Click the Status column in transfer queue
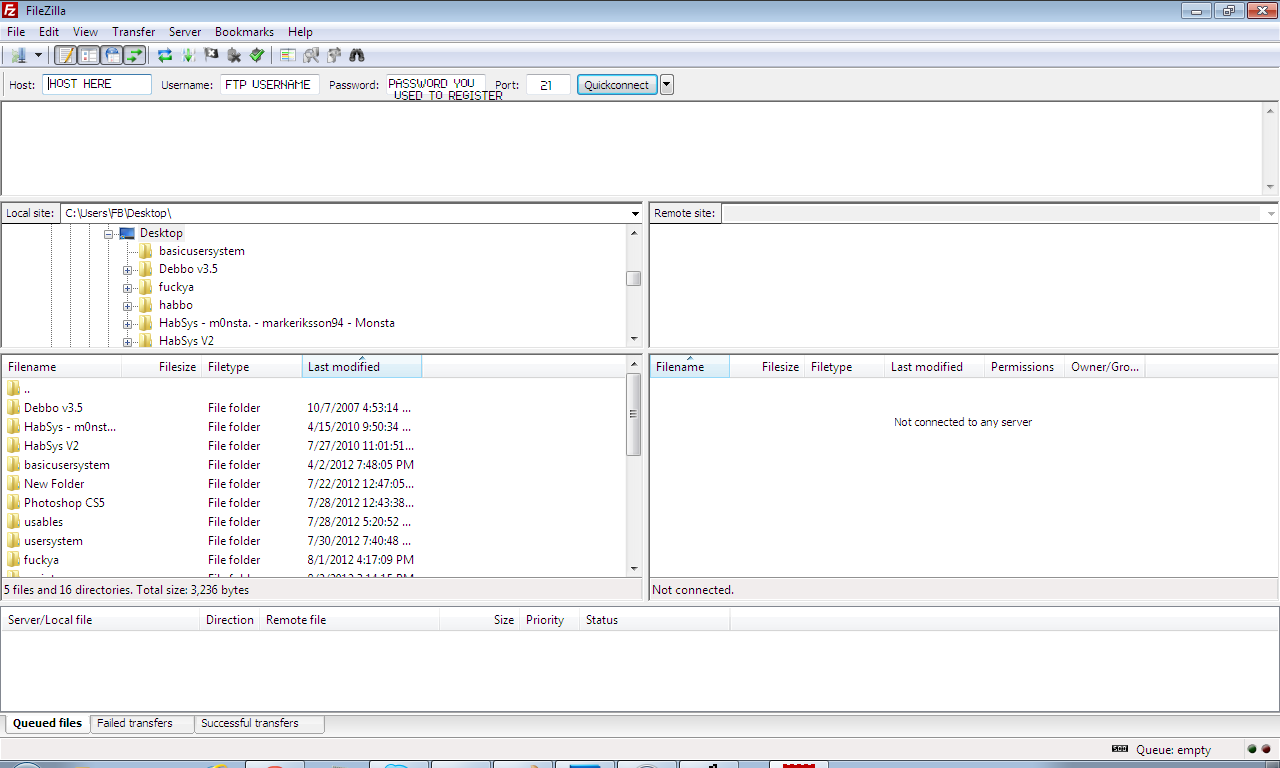The width and height of the screenshot is (1280, 768). pos(655,620)
